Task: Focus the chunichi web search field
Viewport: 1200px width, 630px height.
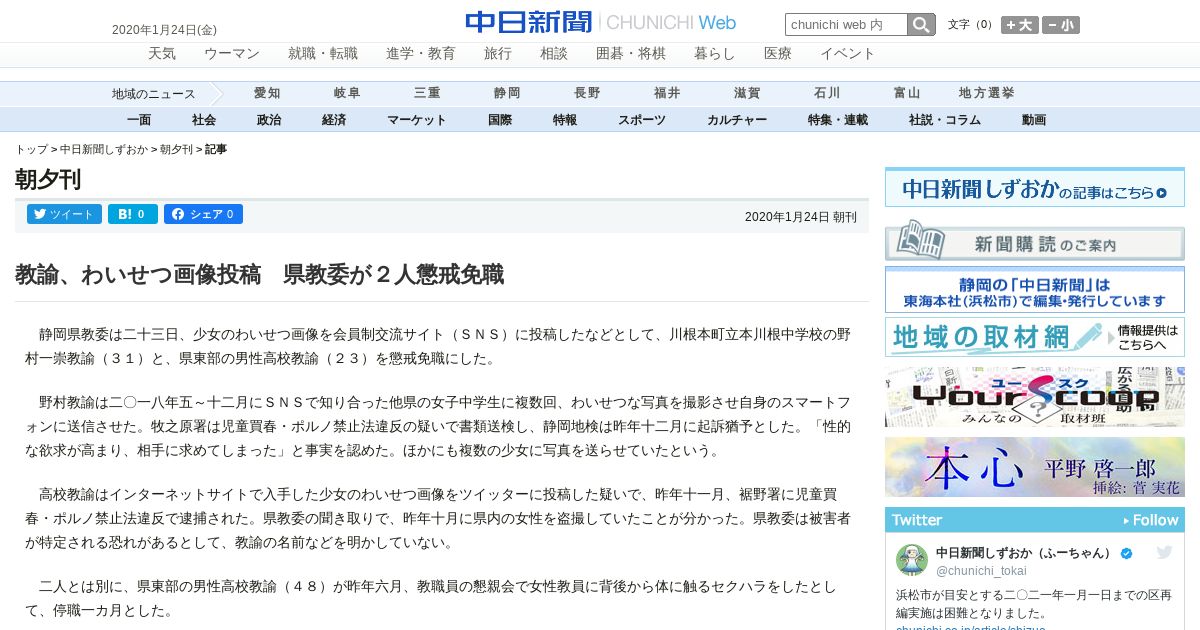Action: [846, 25]
